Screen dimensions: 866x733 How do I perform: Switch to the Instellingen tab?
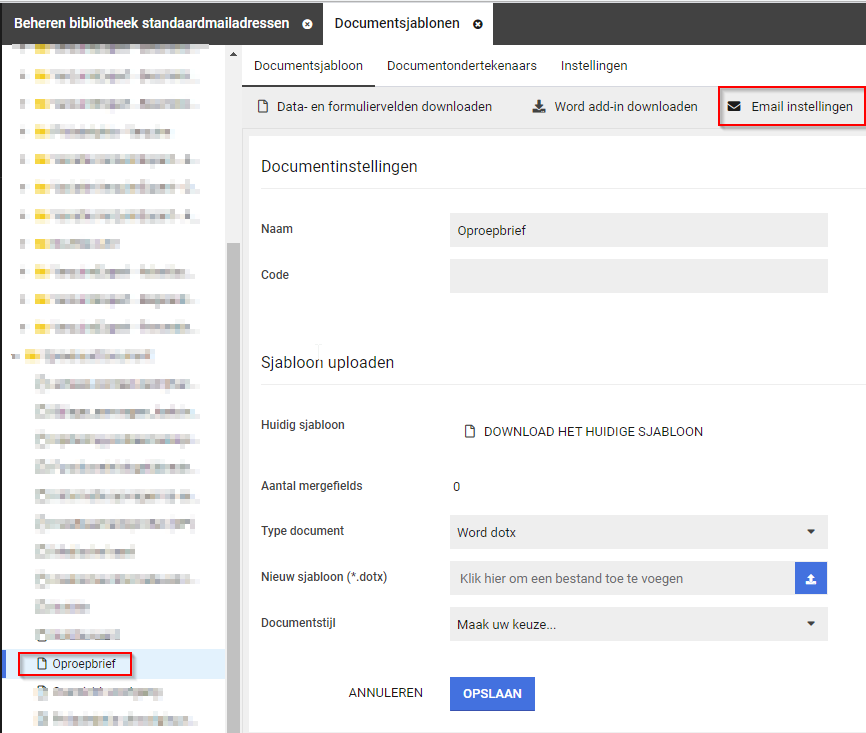point(594,66)
